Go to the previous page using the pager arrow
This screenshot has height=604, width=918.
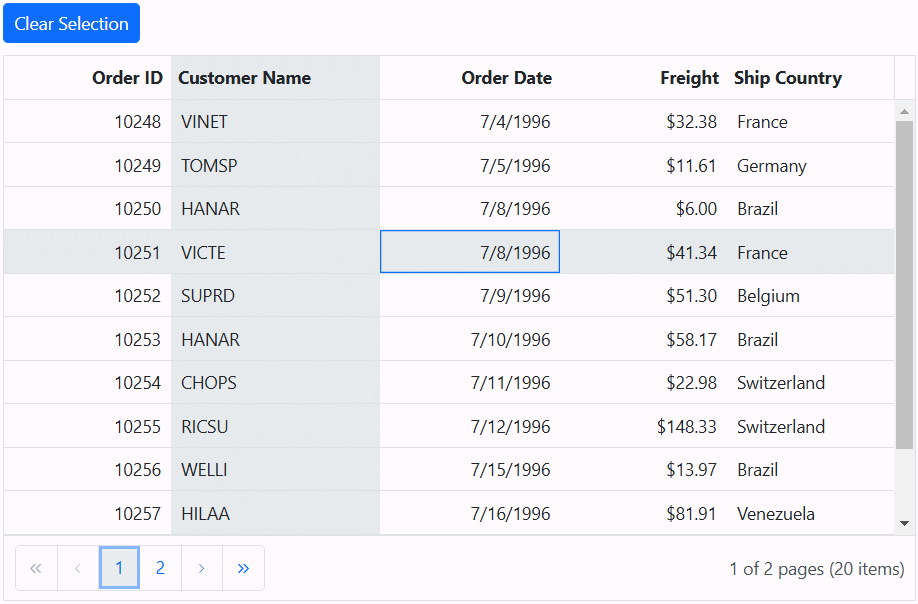point(78,568)
